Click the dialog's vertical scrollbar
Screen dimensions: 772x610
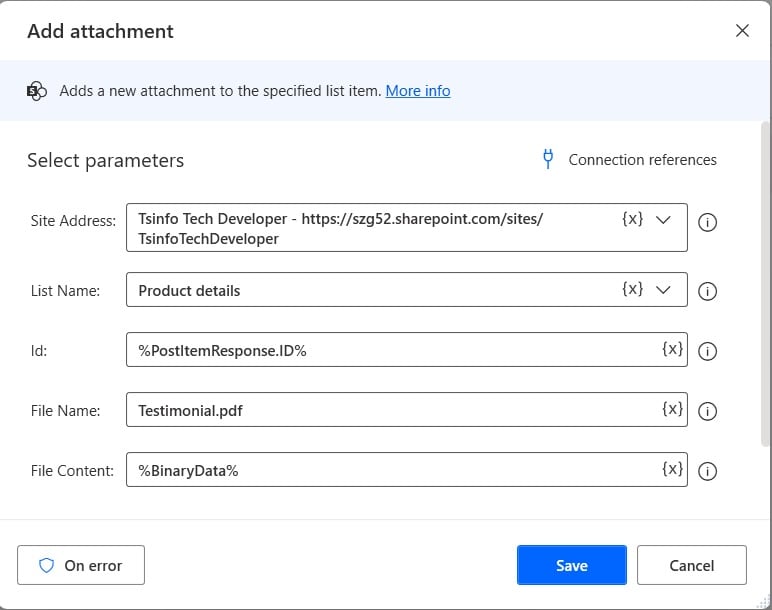(x=766, y=284)
